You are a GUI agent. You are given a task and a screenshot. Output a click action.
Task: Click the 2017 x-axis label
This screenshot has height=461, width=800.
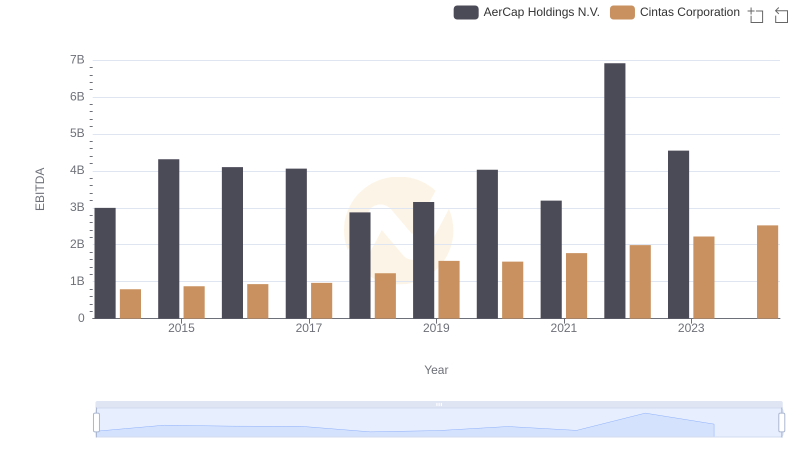click(309, 328)
